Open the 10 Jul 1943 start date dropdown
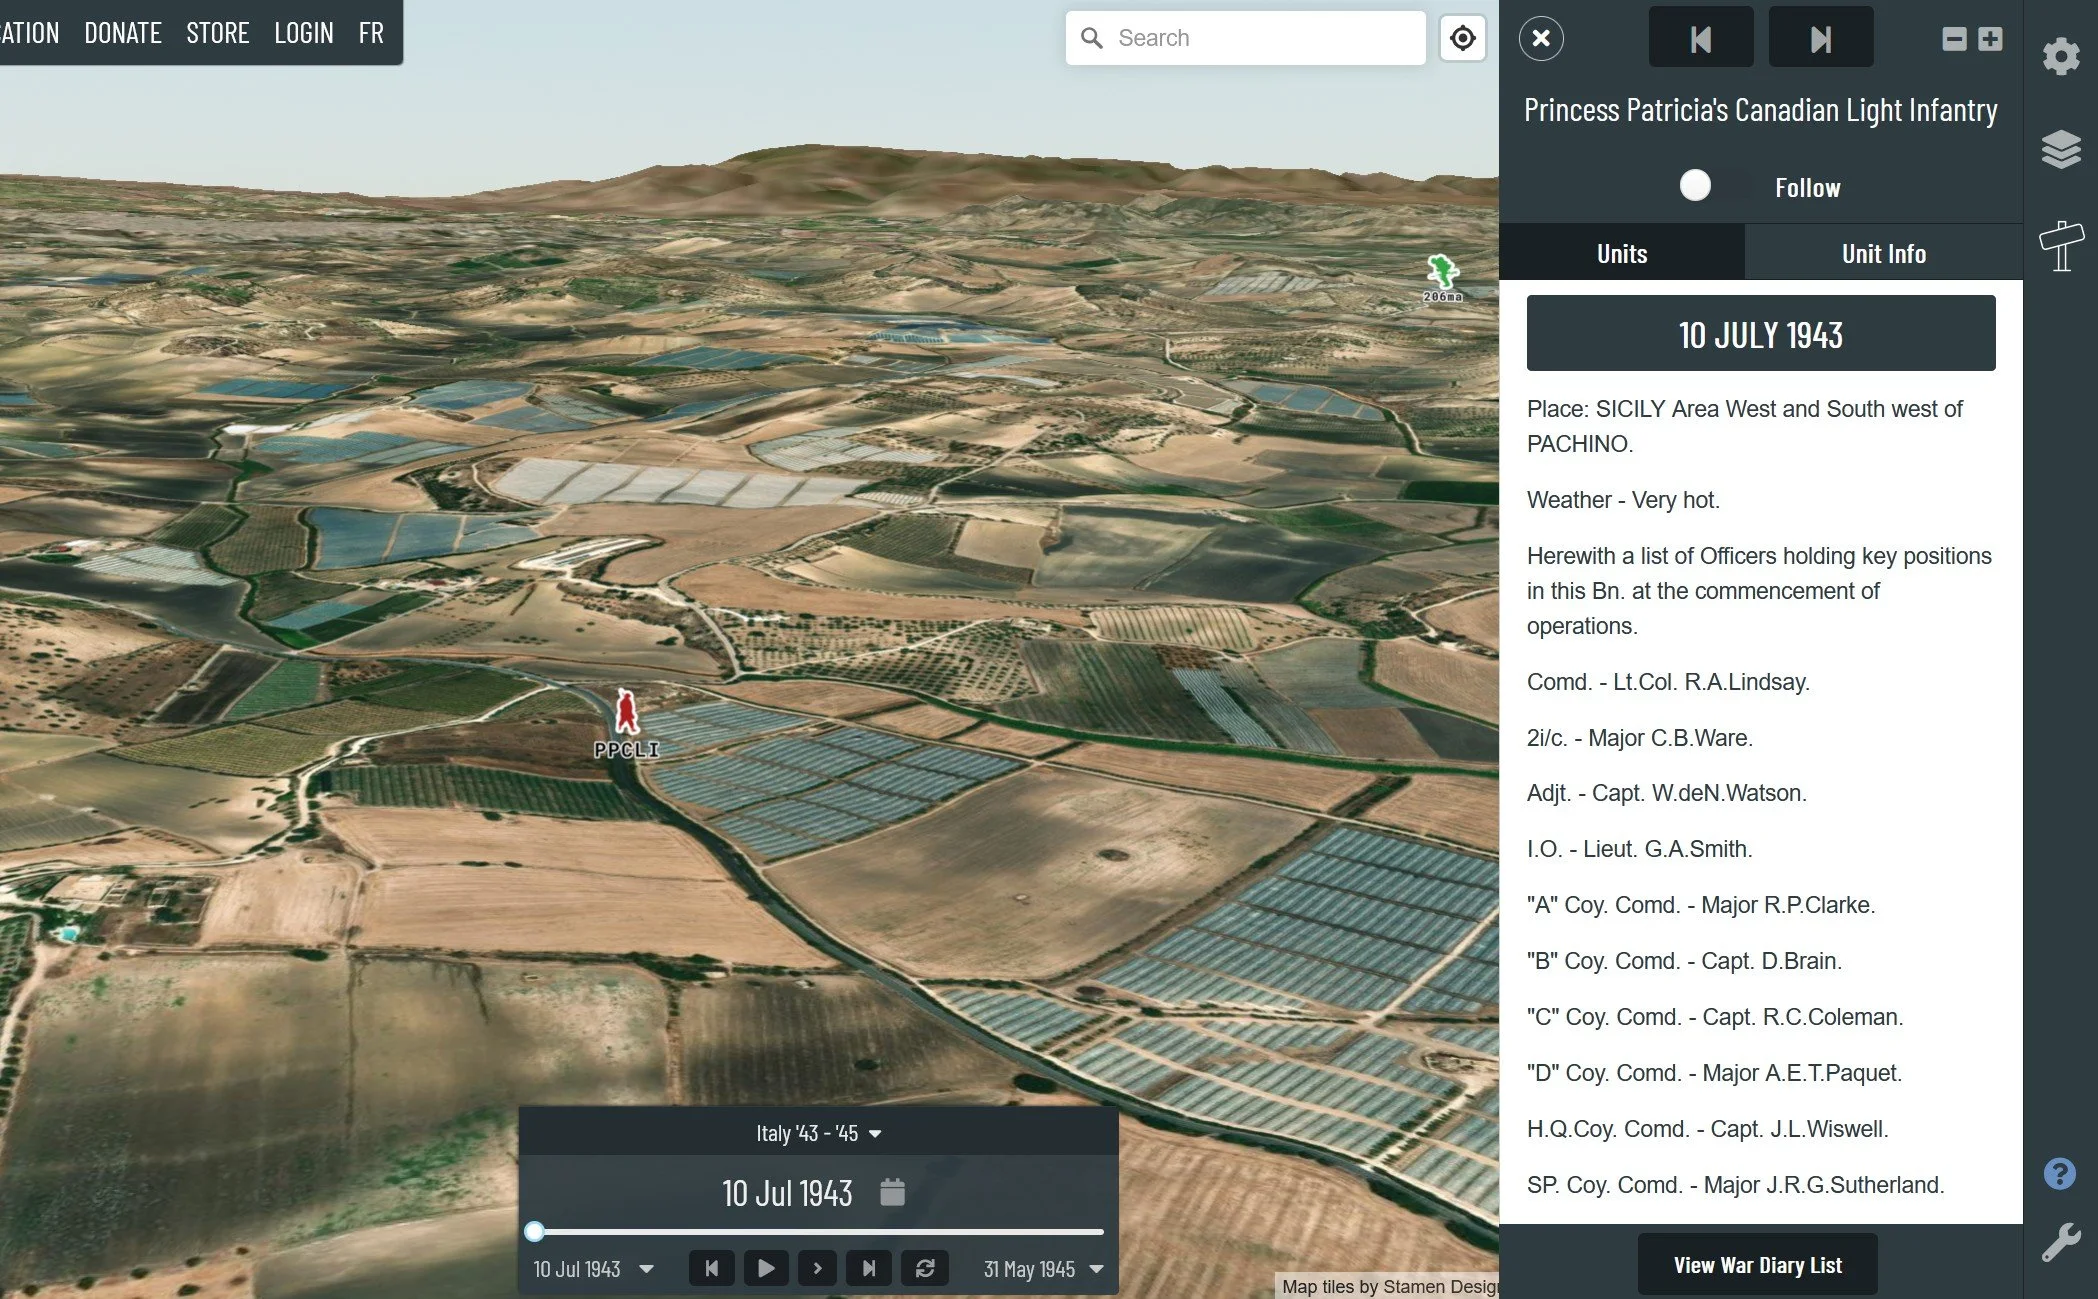 pos(593,1269)
